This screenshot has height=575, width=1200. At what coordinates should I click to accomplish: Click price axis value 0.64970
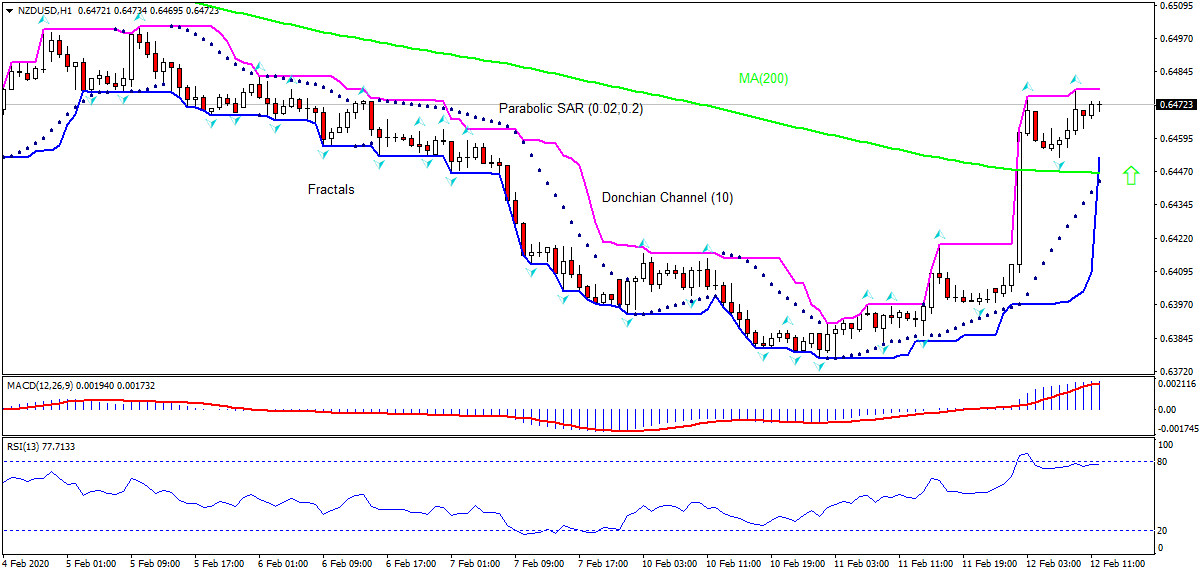(1176, 39)
